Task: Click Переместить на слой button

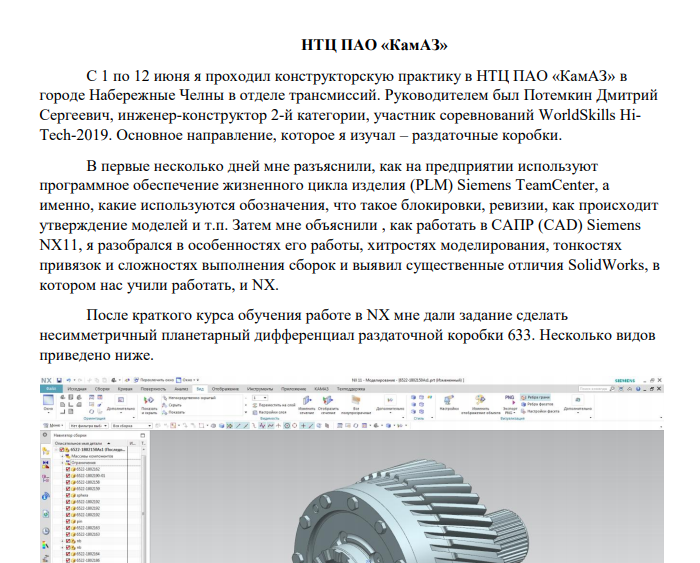Action: point(274,405)
